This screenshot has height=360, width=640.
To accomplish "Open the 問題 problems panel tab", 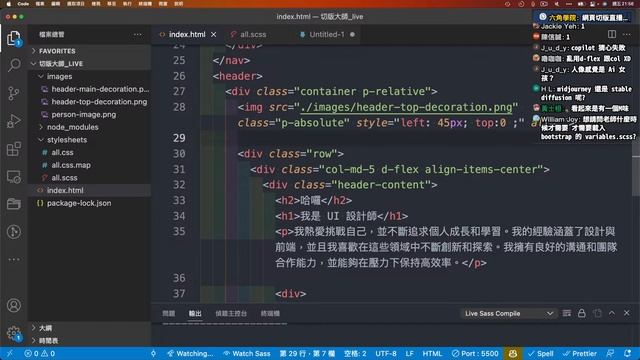I will (x=168, y=313).
